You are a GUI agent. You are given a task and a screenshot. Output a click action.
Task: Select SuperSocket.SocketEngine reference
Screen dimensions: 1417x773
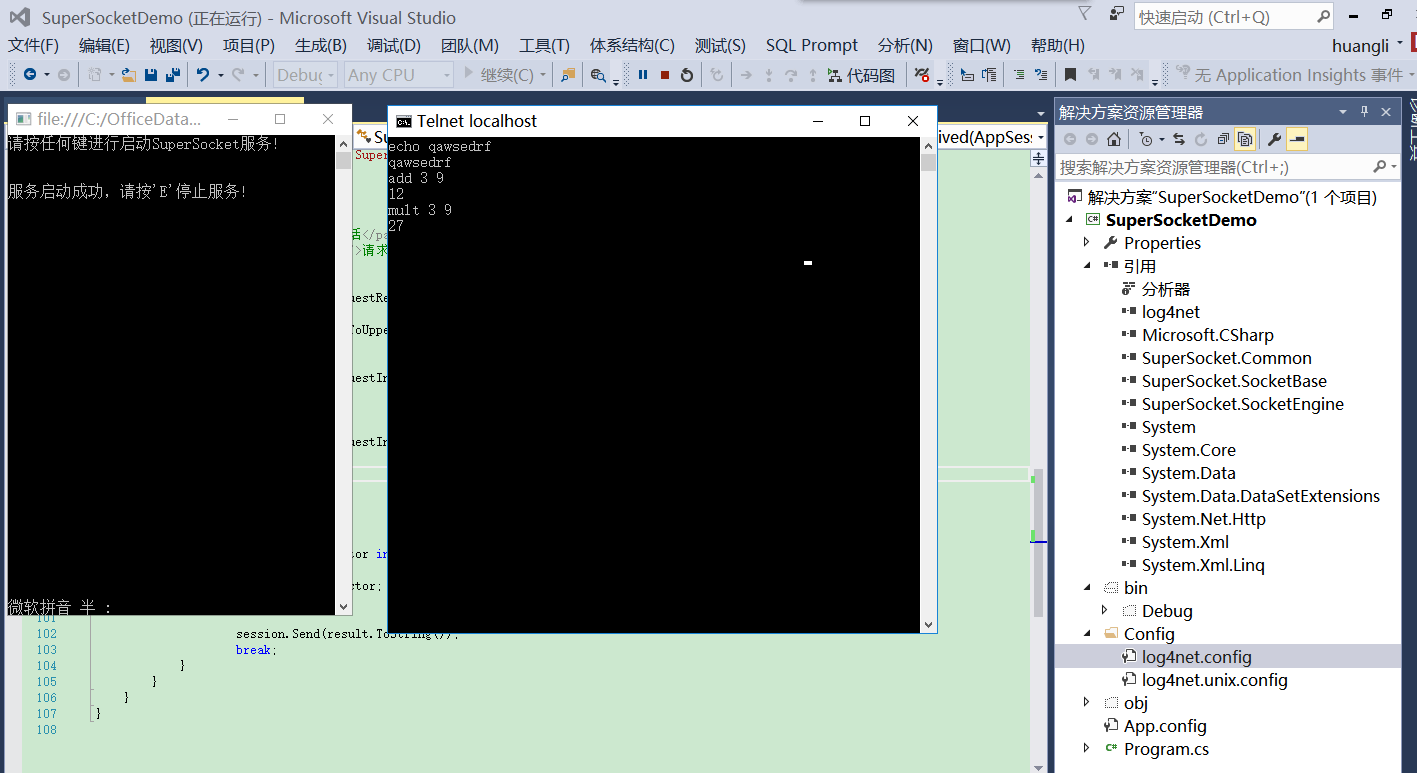tap(1243, 404)
